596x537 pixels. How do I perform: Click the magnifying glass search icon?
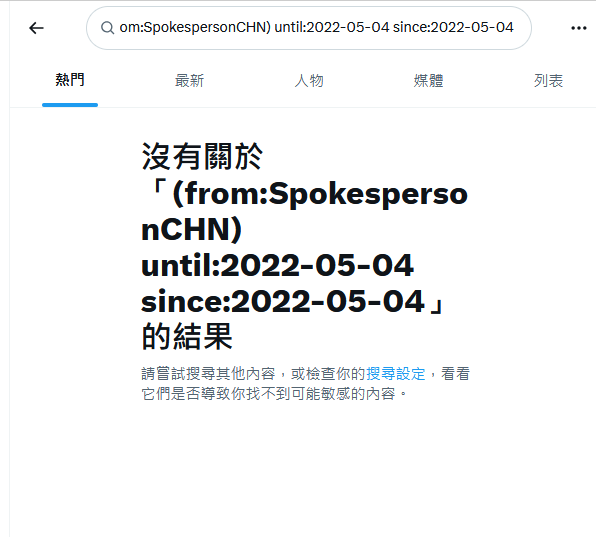point(108,28)
